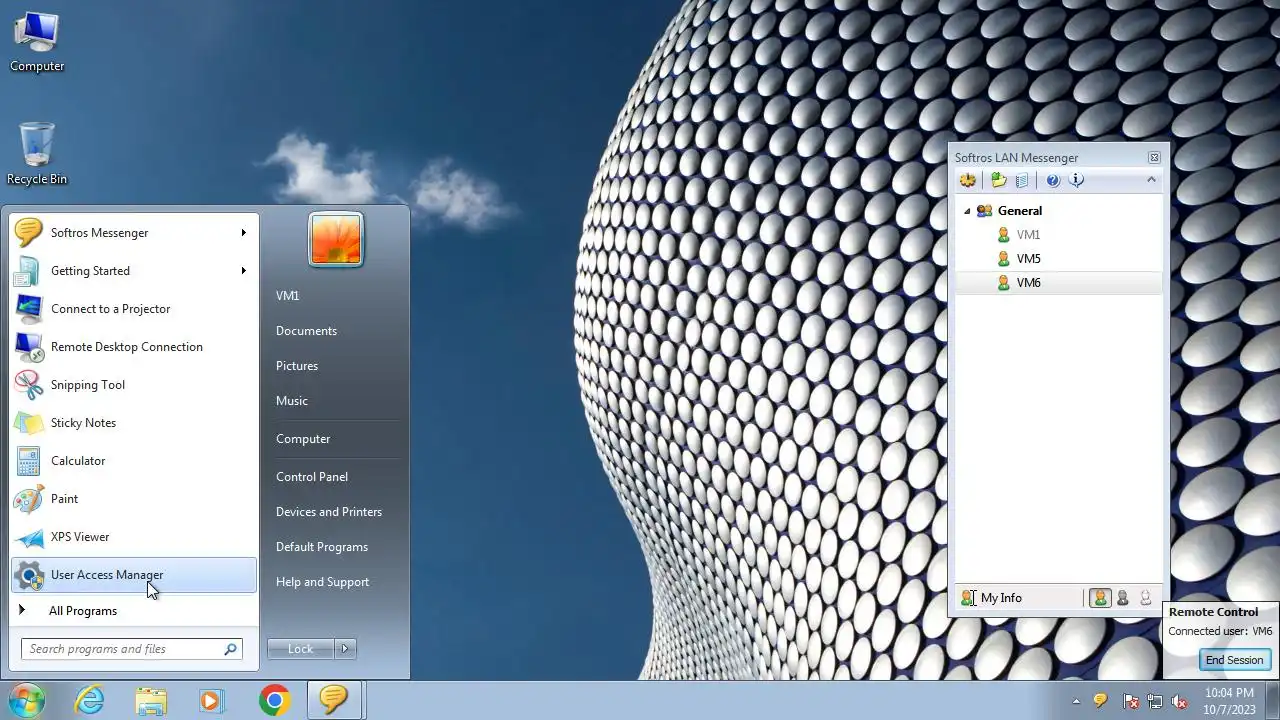The height and width of the screenshot is (720, 1280).
Task: Click the network tray icon
Action: pos(1155,701)
